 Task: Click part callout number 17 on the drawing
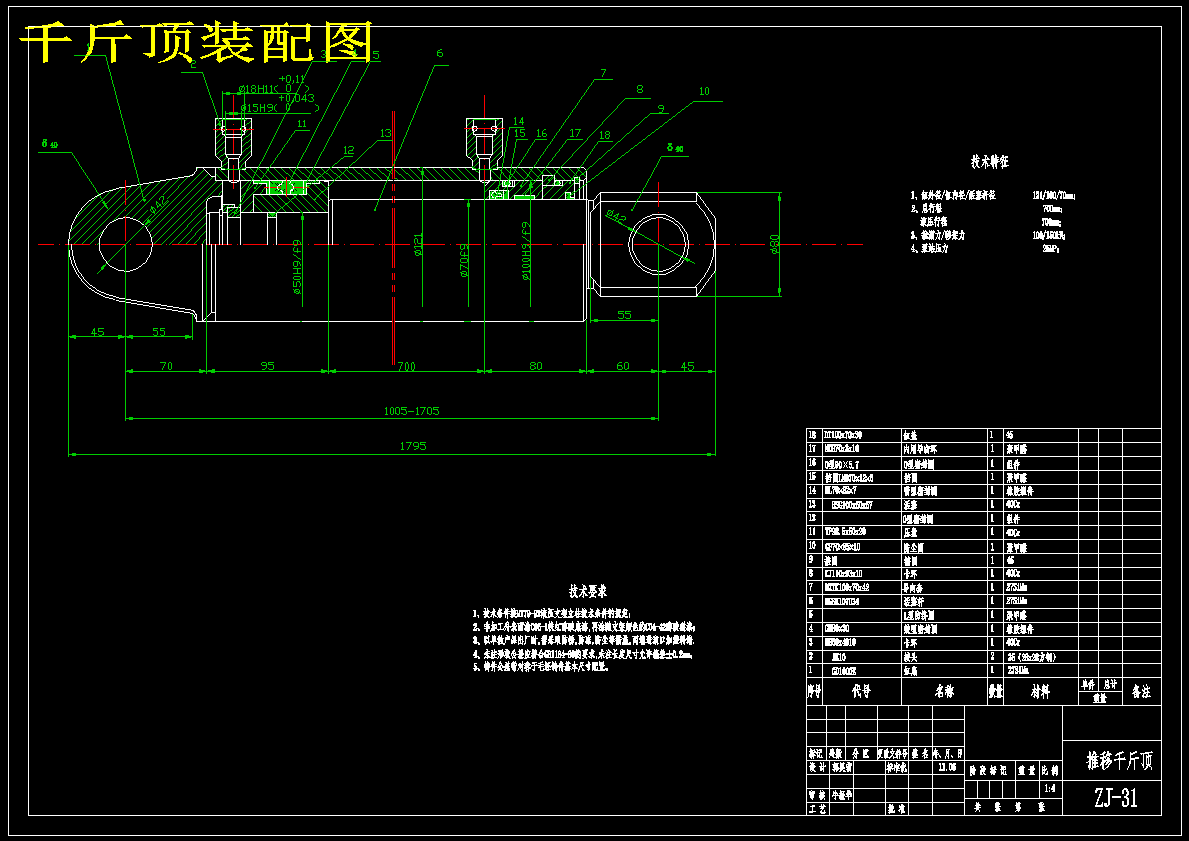575,133
